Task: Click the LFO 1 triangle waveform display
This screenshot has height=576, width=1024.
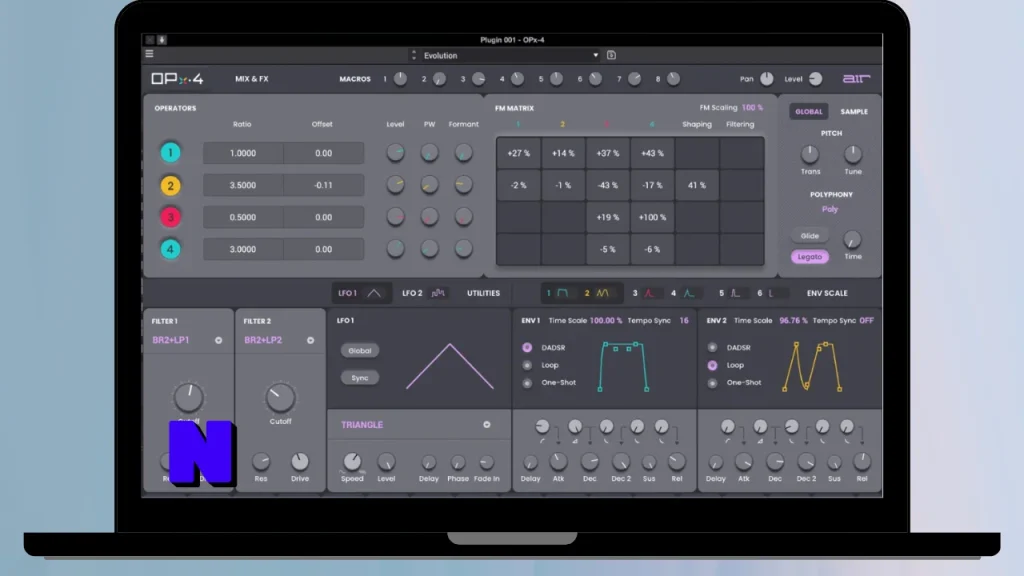Action: (x=450, y=366)
